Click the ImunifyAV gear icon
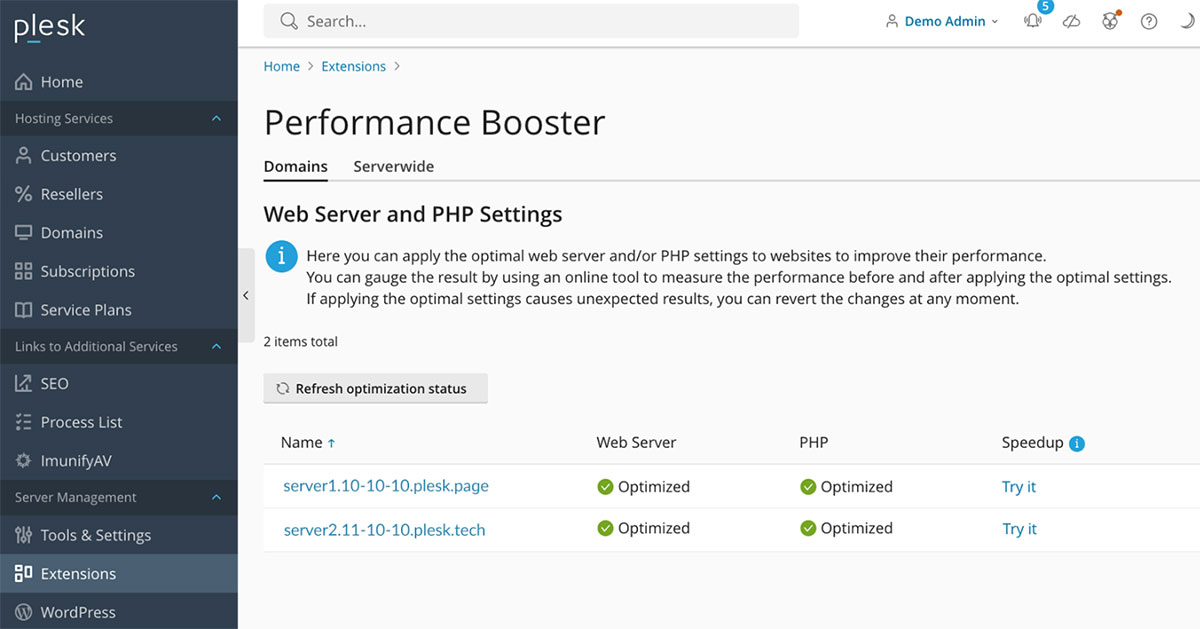The image size is (1200, 629). [x=24, y=461]
